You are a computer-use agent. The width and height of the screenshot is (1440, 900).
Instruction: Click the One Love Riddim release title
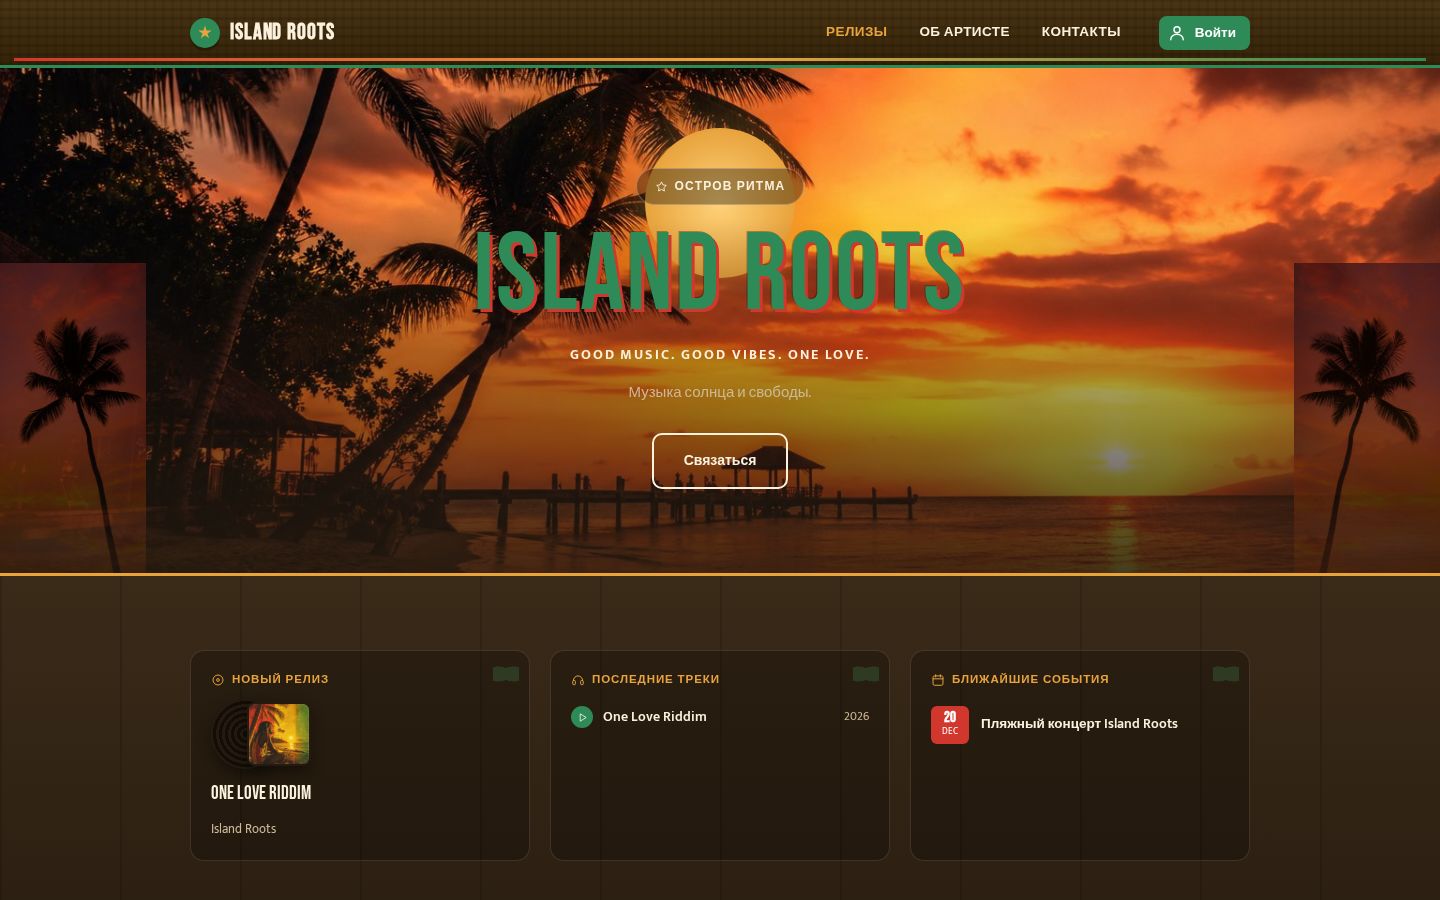261,793
